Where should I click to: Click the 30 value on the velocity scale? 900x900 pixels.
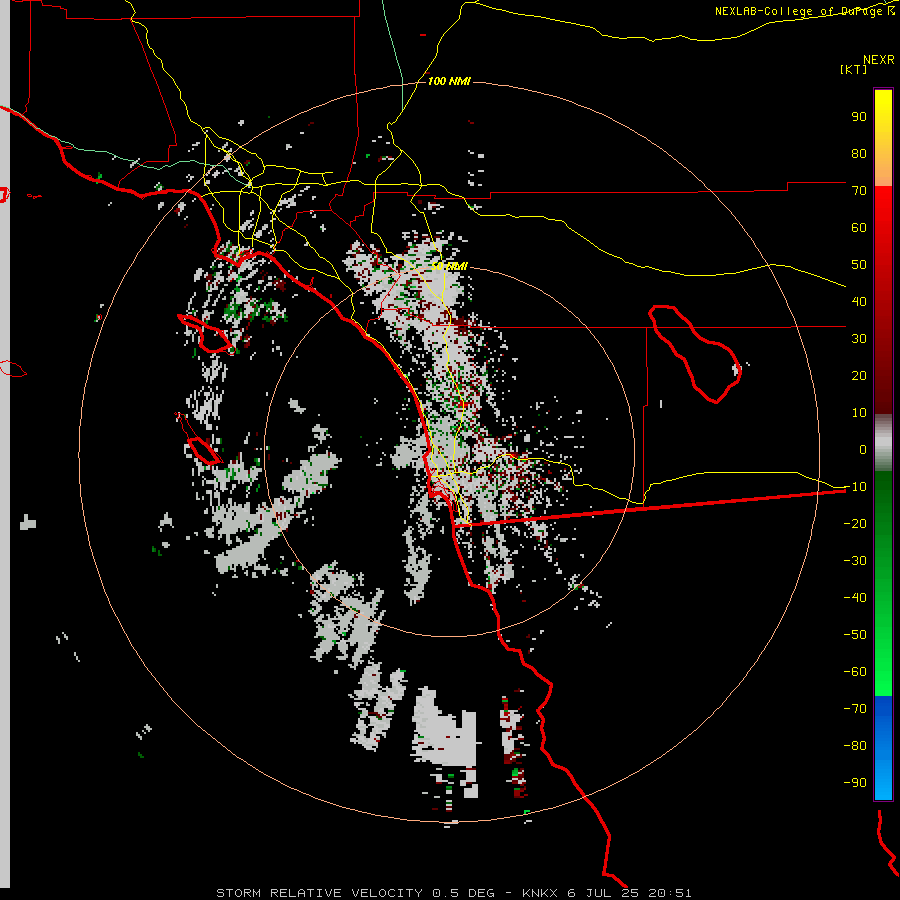859,339
